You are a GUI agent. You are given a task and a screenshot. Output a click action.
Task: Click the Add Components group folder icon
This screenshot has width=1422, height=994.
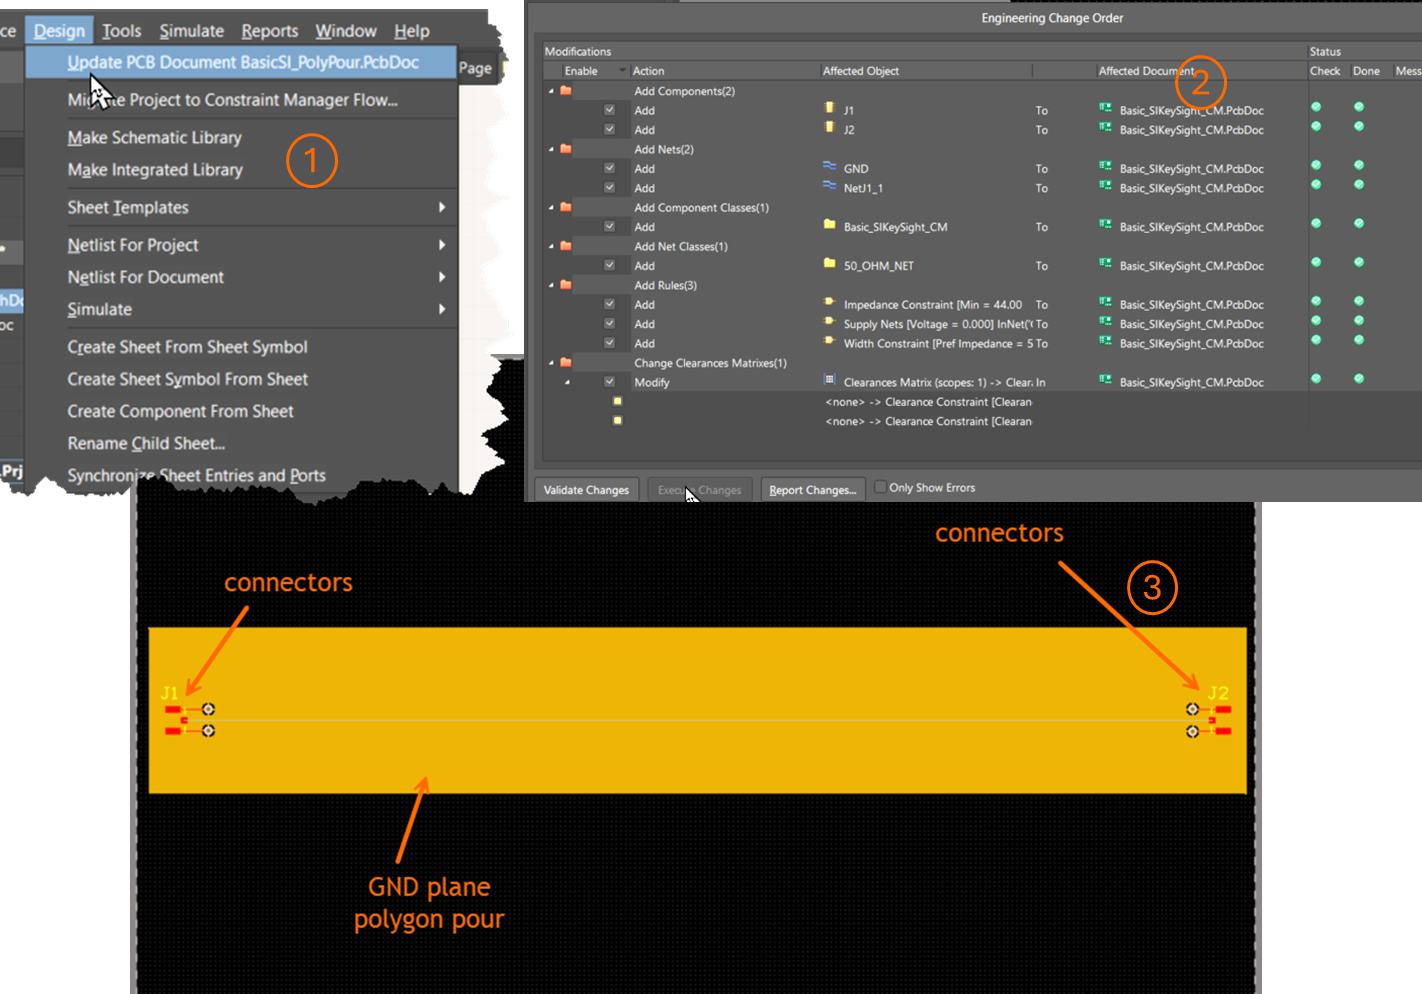566,91
